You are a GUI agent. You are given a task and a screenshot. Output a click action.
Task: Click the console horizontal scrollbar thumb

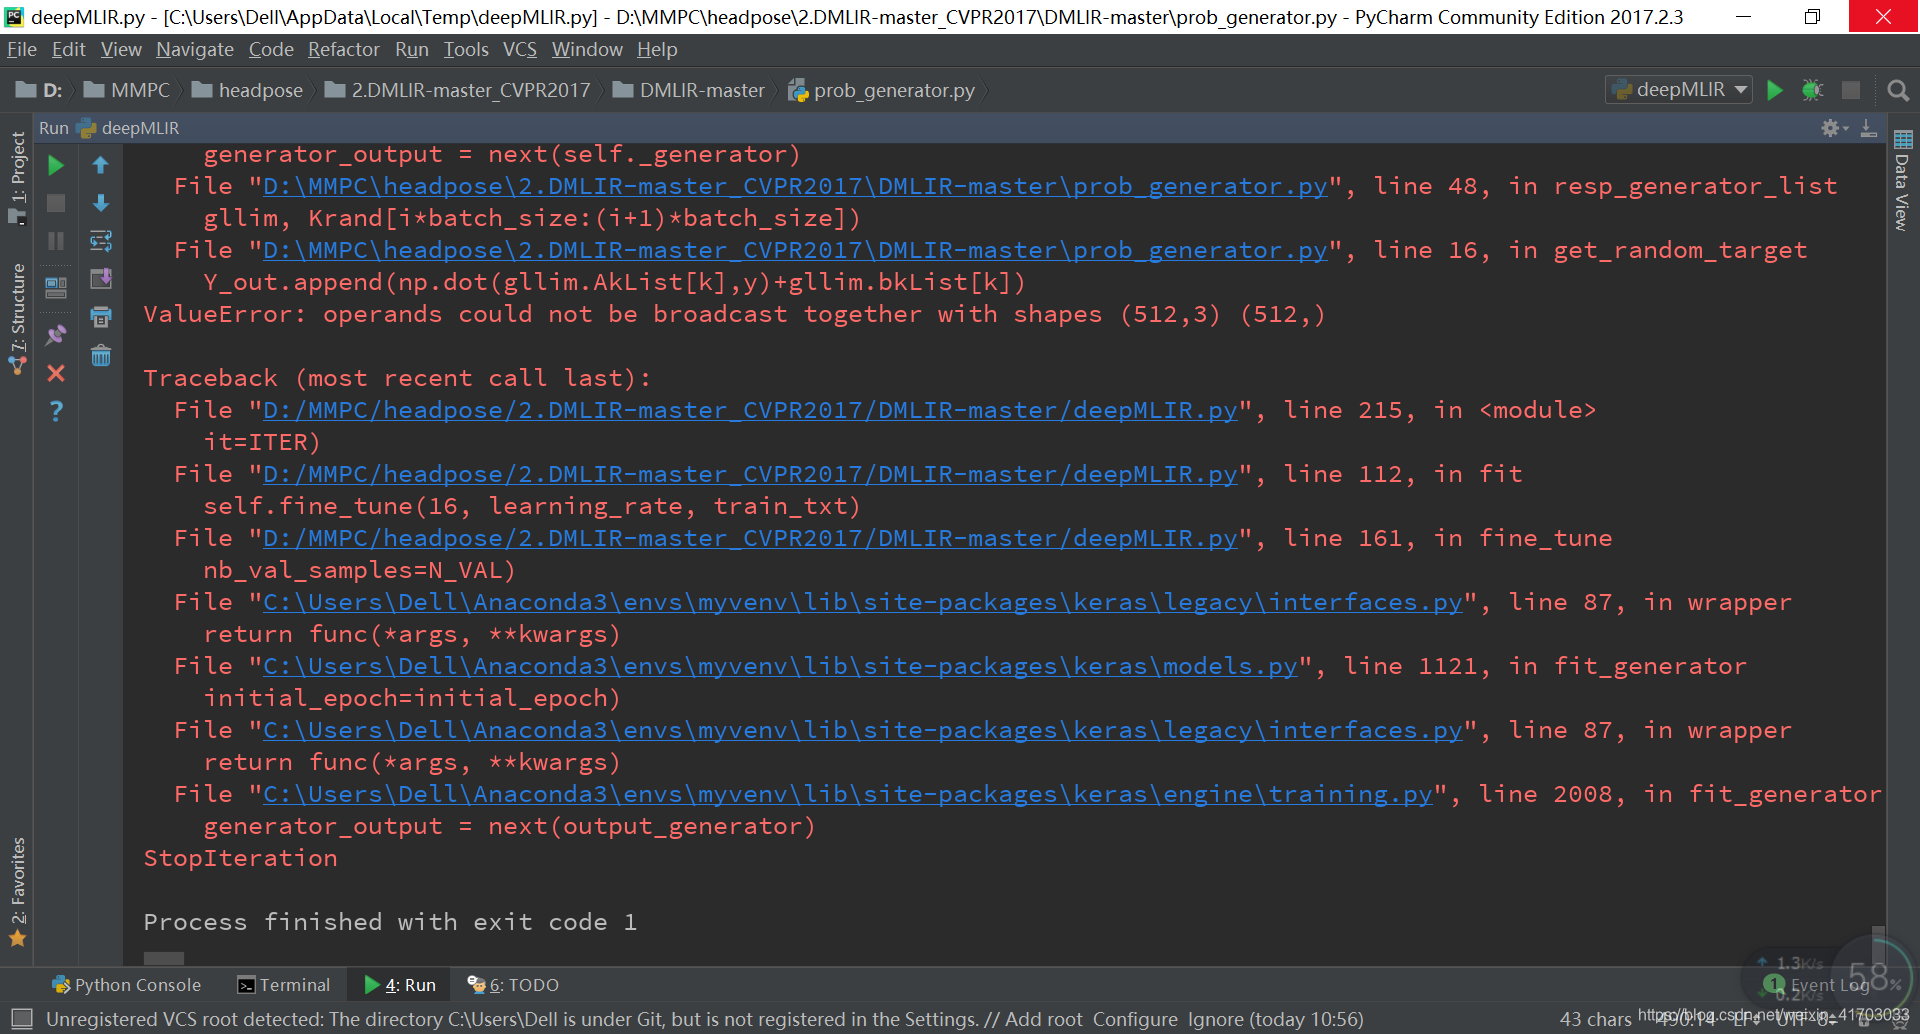tap(164, 958)
